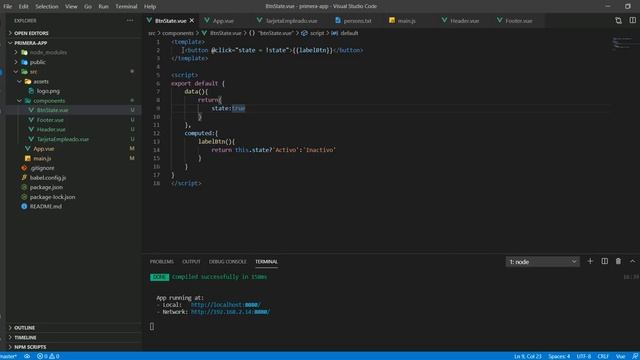Viewport: 640px width, 360px height.
Task: Open Explorer more actions ellipsis
Action: (x=130, y=20)
